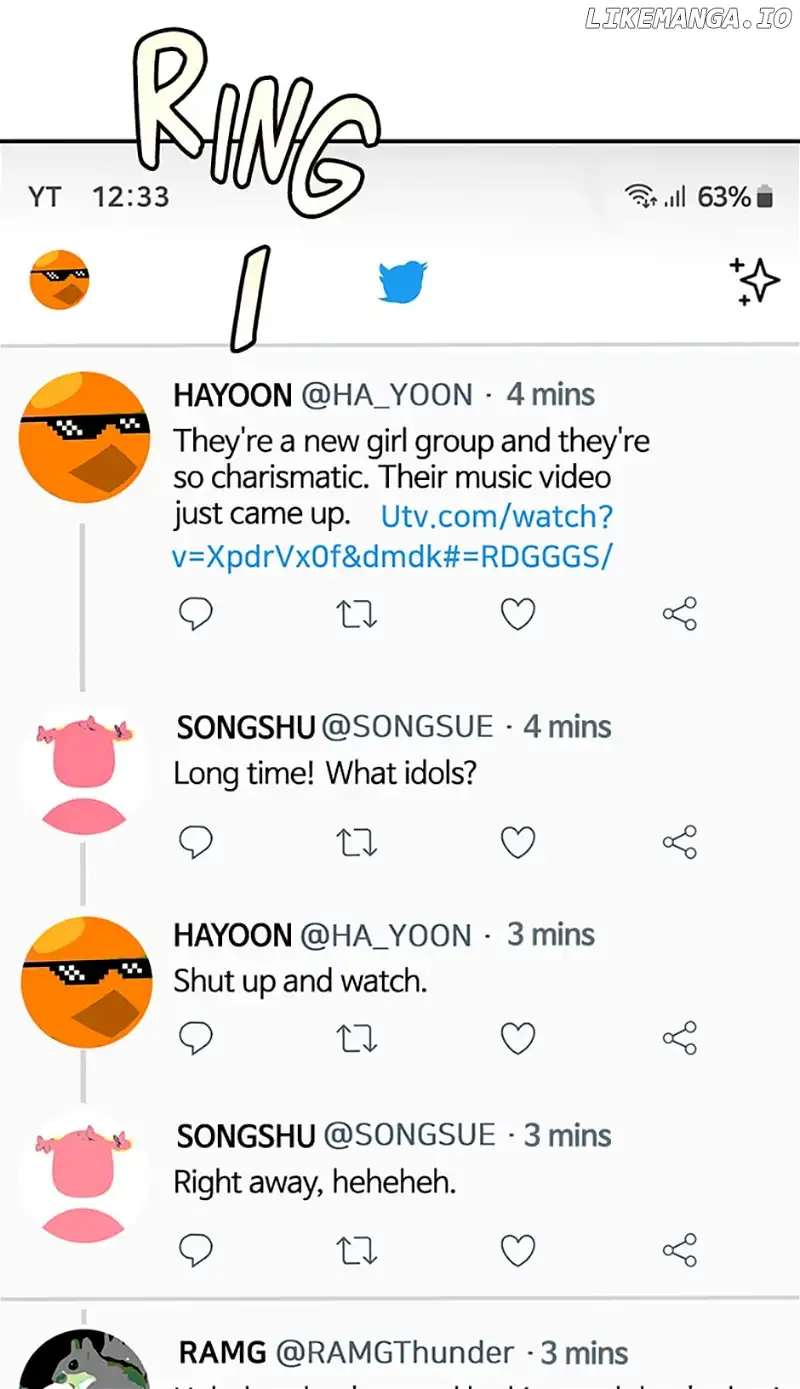Share the 'Right away, heheheh.' tweet
This screenshot has width=800, height=1389.
pos(680,1250)
